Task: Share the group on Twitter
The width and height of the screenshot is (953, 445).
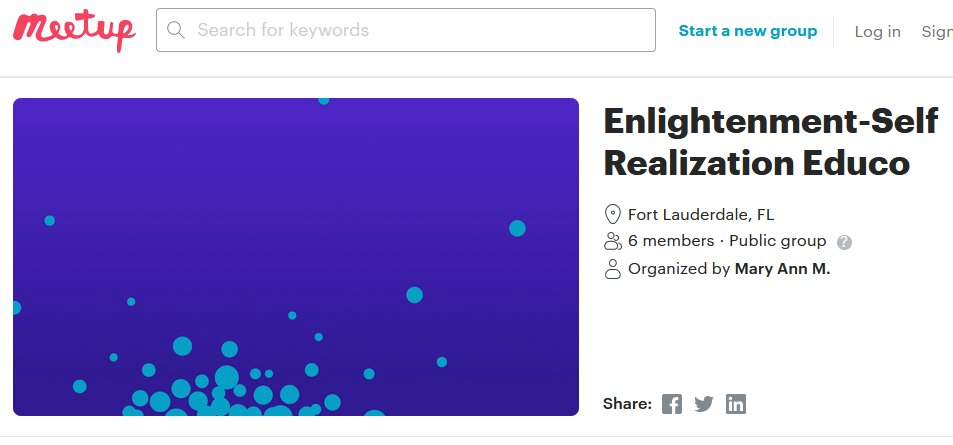Action: point(704,404)
